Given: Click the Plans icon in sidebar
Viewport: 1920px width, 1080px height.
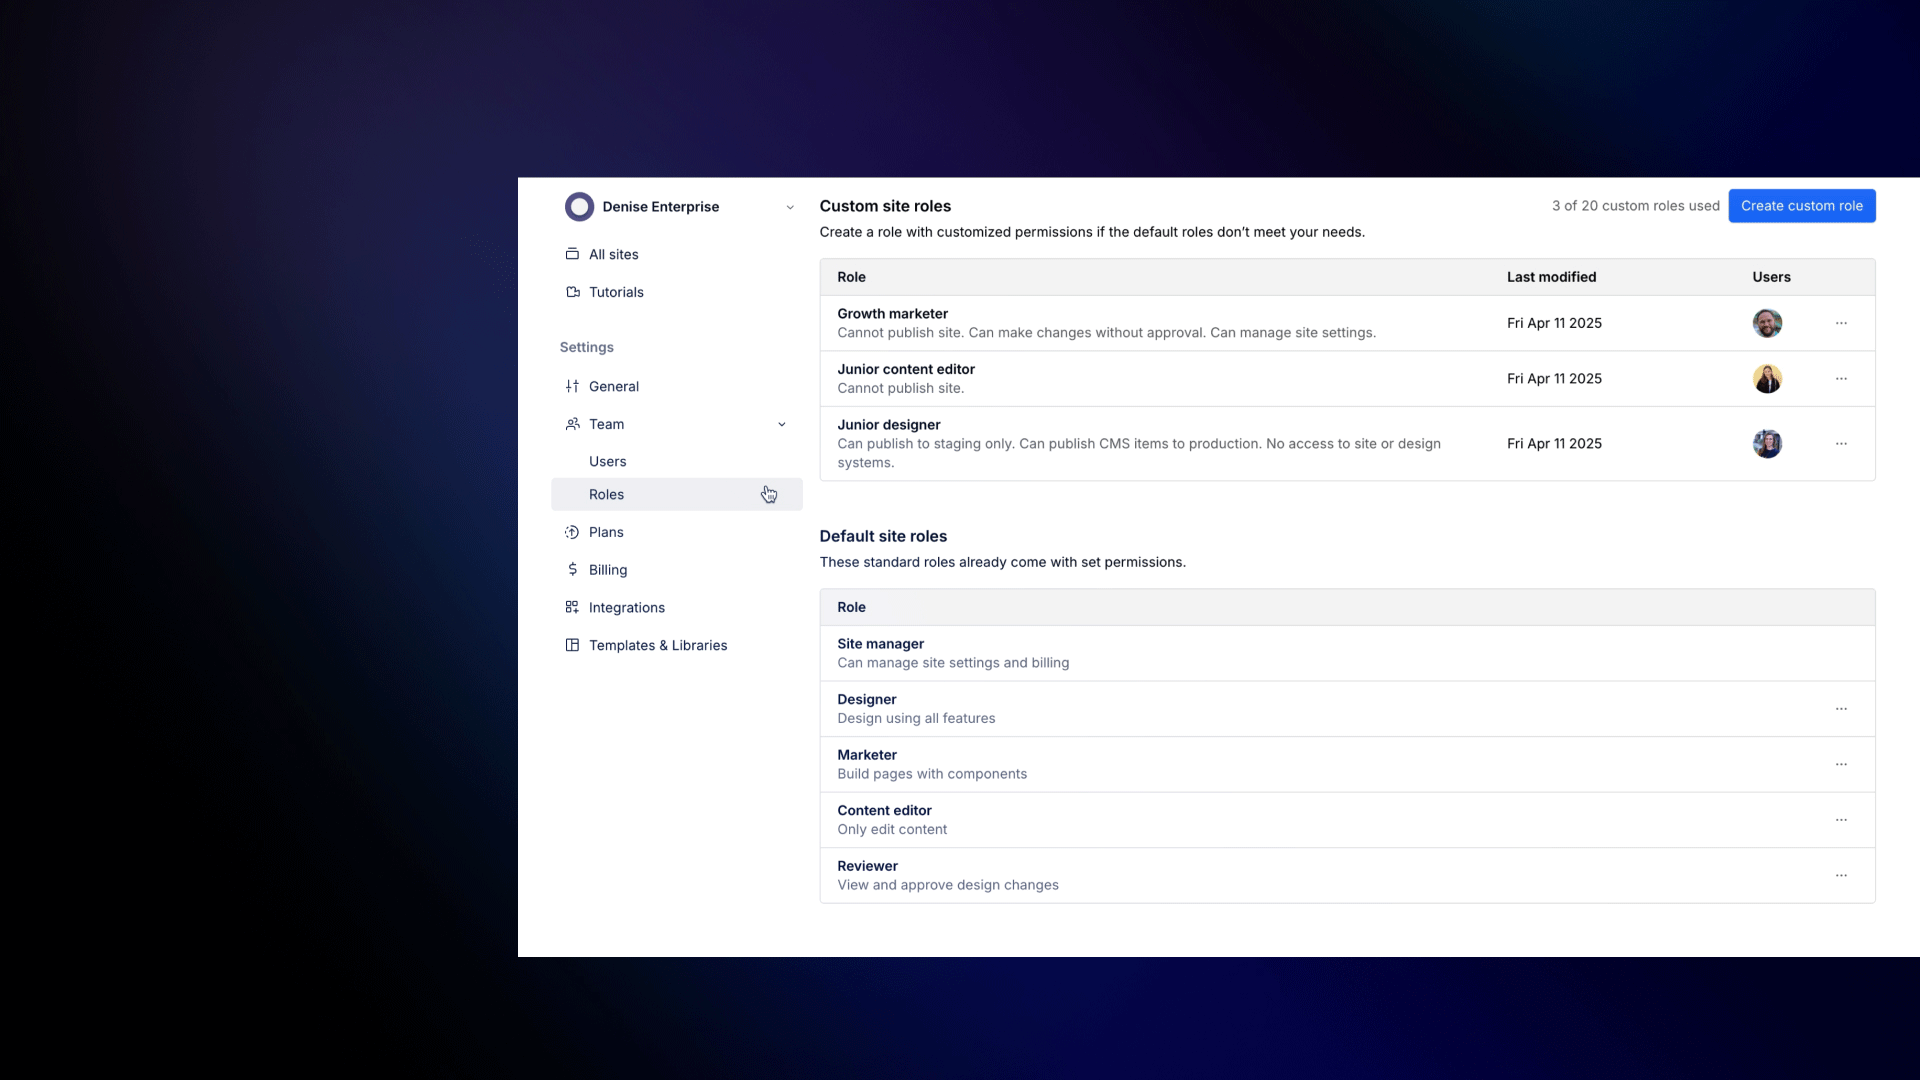Looking at the screenshot, I should [572, 532].
